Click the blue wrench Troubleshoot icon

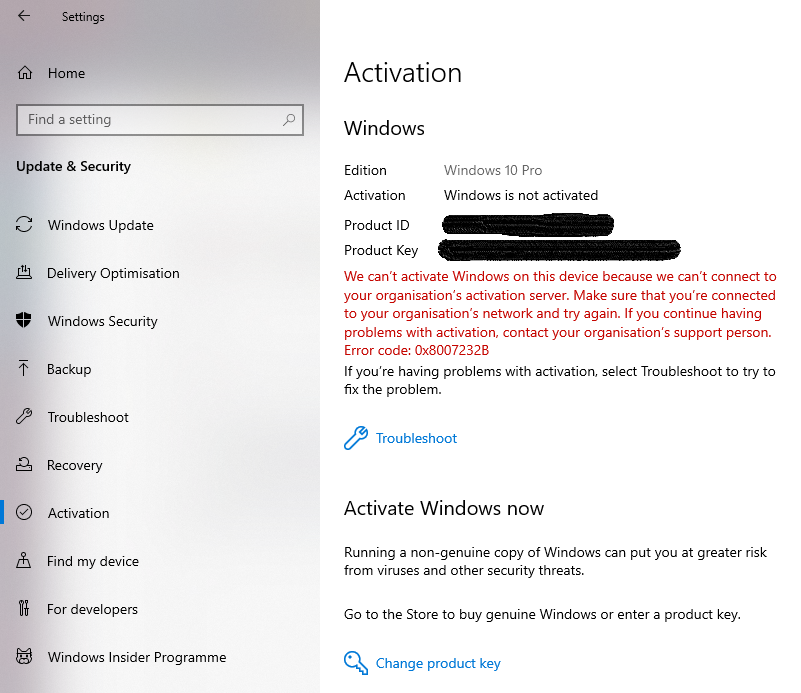(x=356, y=438)
